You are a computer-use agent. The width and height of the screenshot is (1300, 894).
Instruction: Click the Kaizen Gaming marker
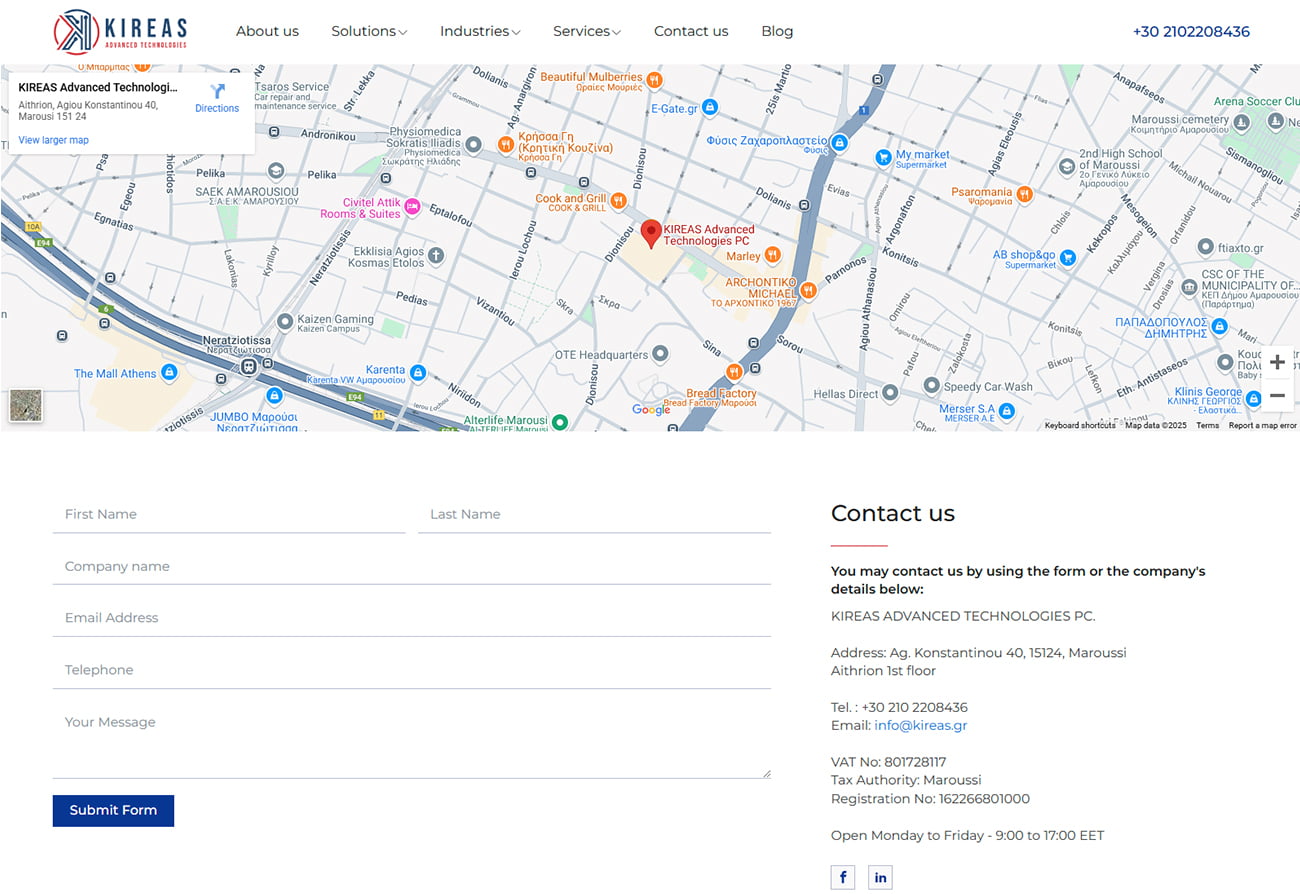coord(285,321)
